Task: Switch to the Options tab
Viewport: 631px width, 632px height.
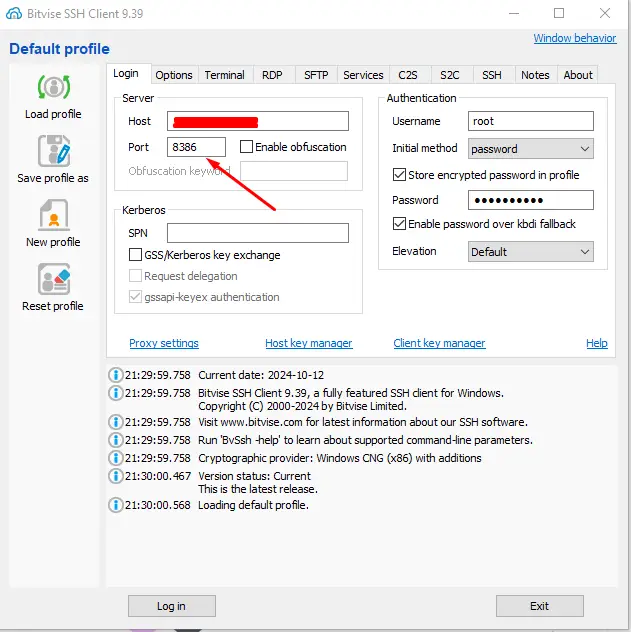Action: pos(174,75)
